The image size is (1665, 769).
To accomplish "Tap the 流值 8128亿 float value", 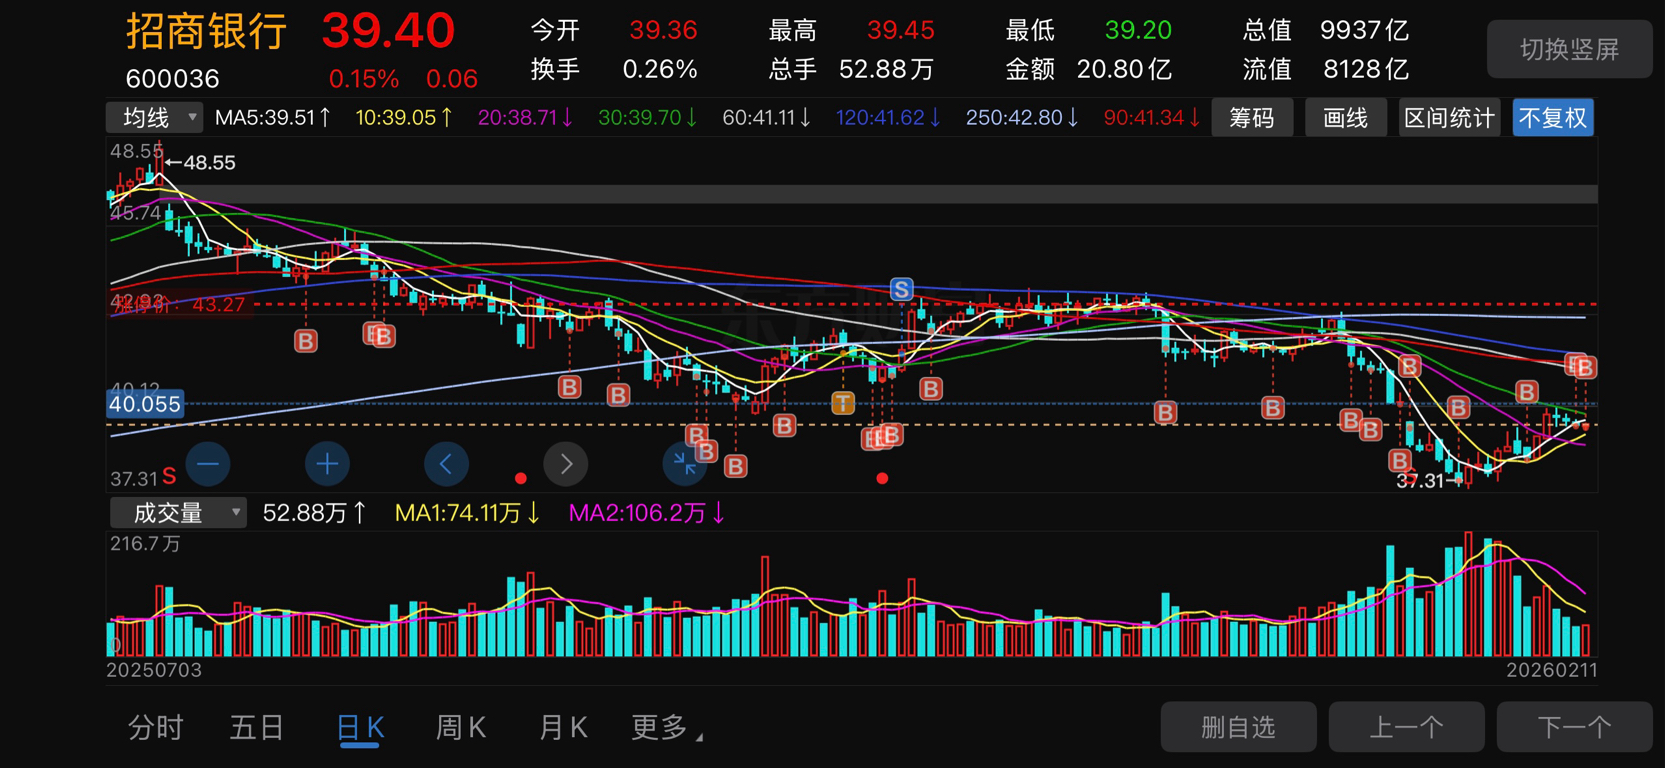I will (1326, 70).
